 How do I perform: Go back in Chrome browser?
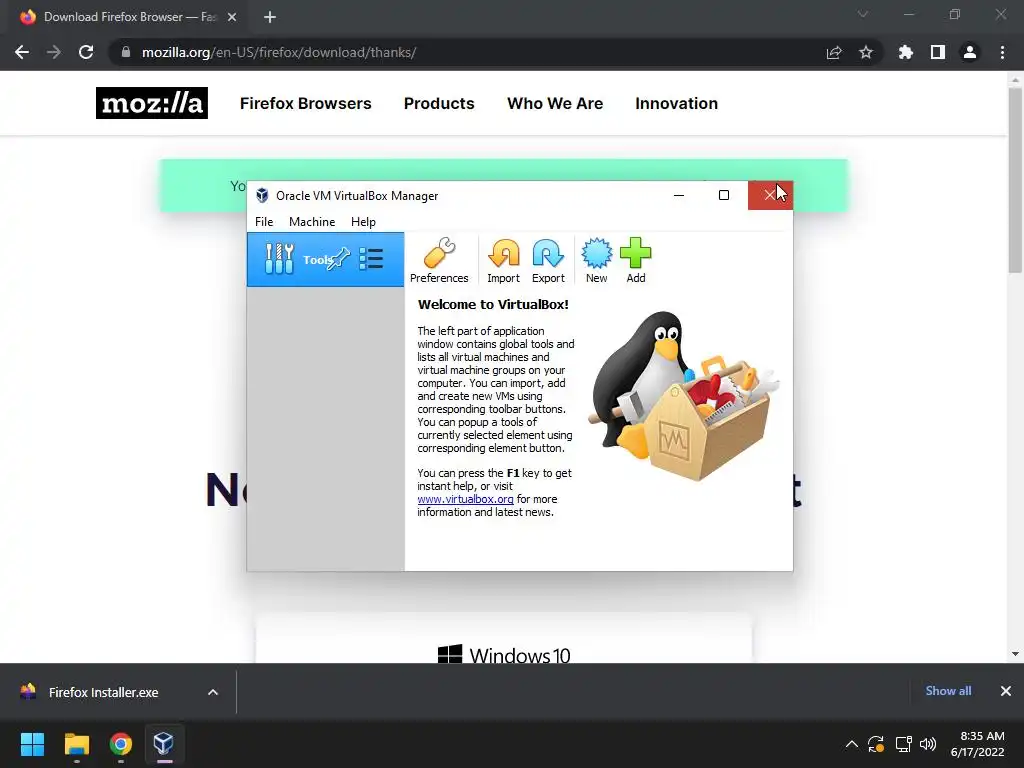(22, 52)
